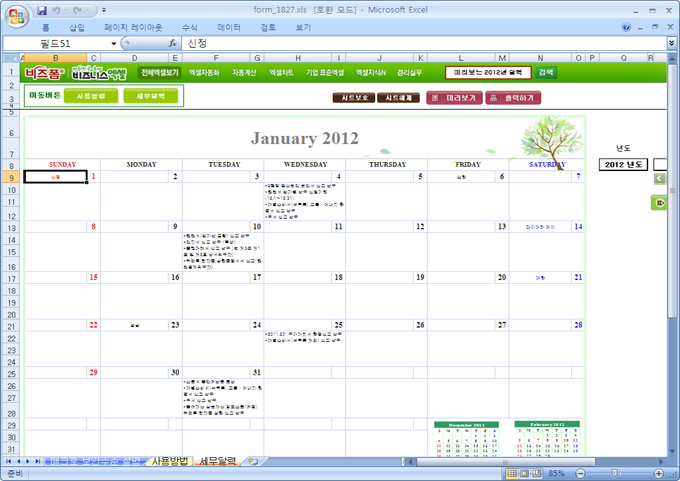
Task: Click the Save icon in quick access toolbar
Action: (42, 9)
